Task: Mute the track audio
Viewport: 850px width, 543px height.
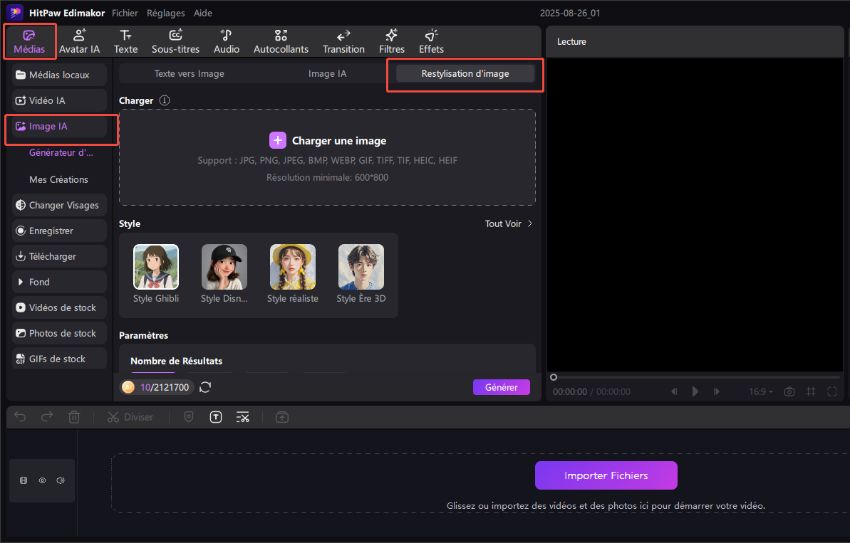Action: 61,480
